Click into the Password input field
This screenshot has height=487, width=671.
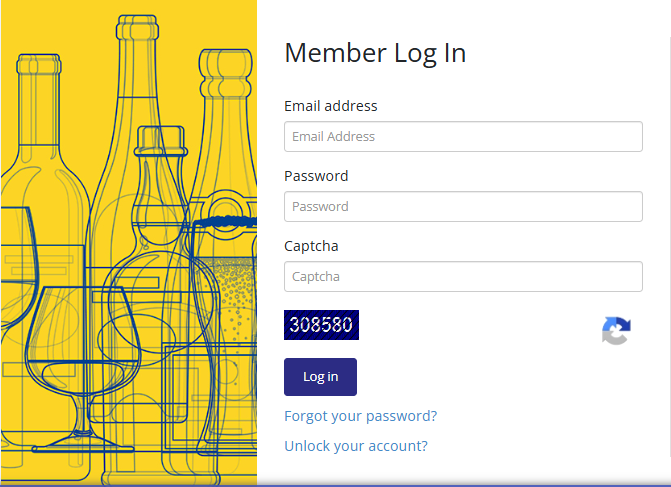pos(463,207)
